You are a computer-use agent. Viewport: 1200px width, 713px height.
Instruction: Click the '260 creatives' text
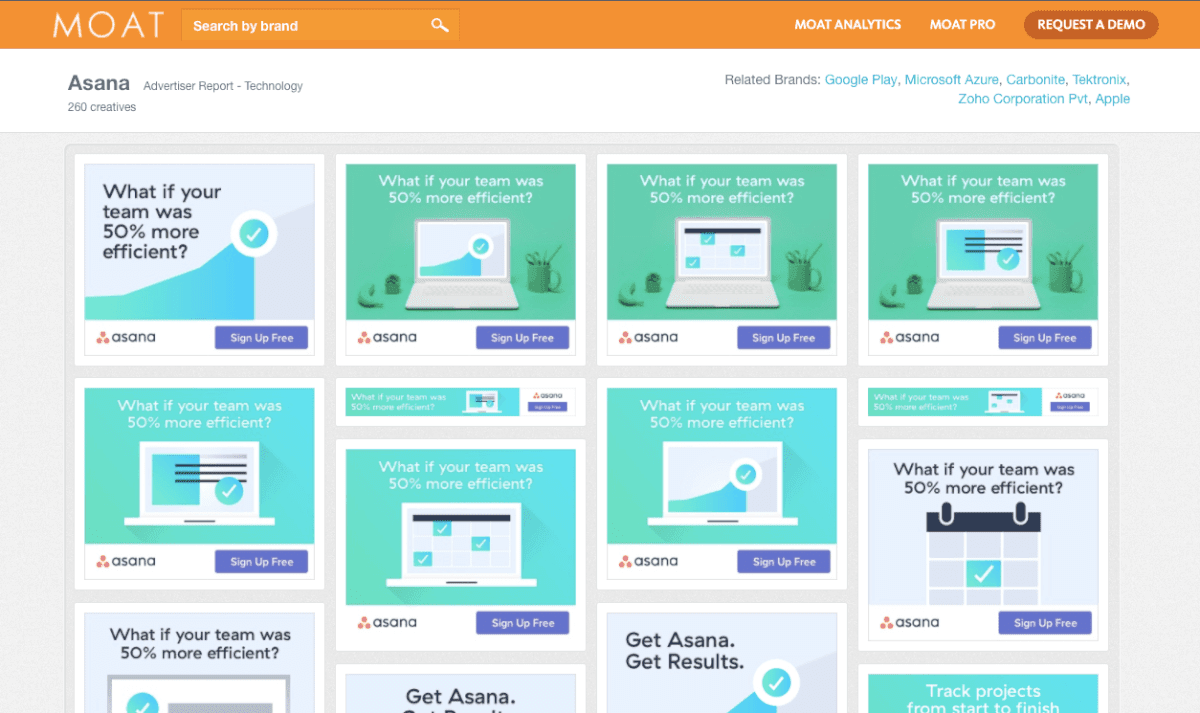point(102,107)
